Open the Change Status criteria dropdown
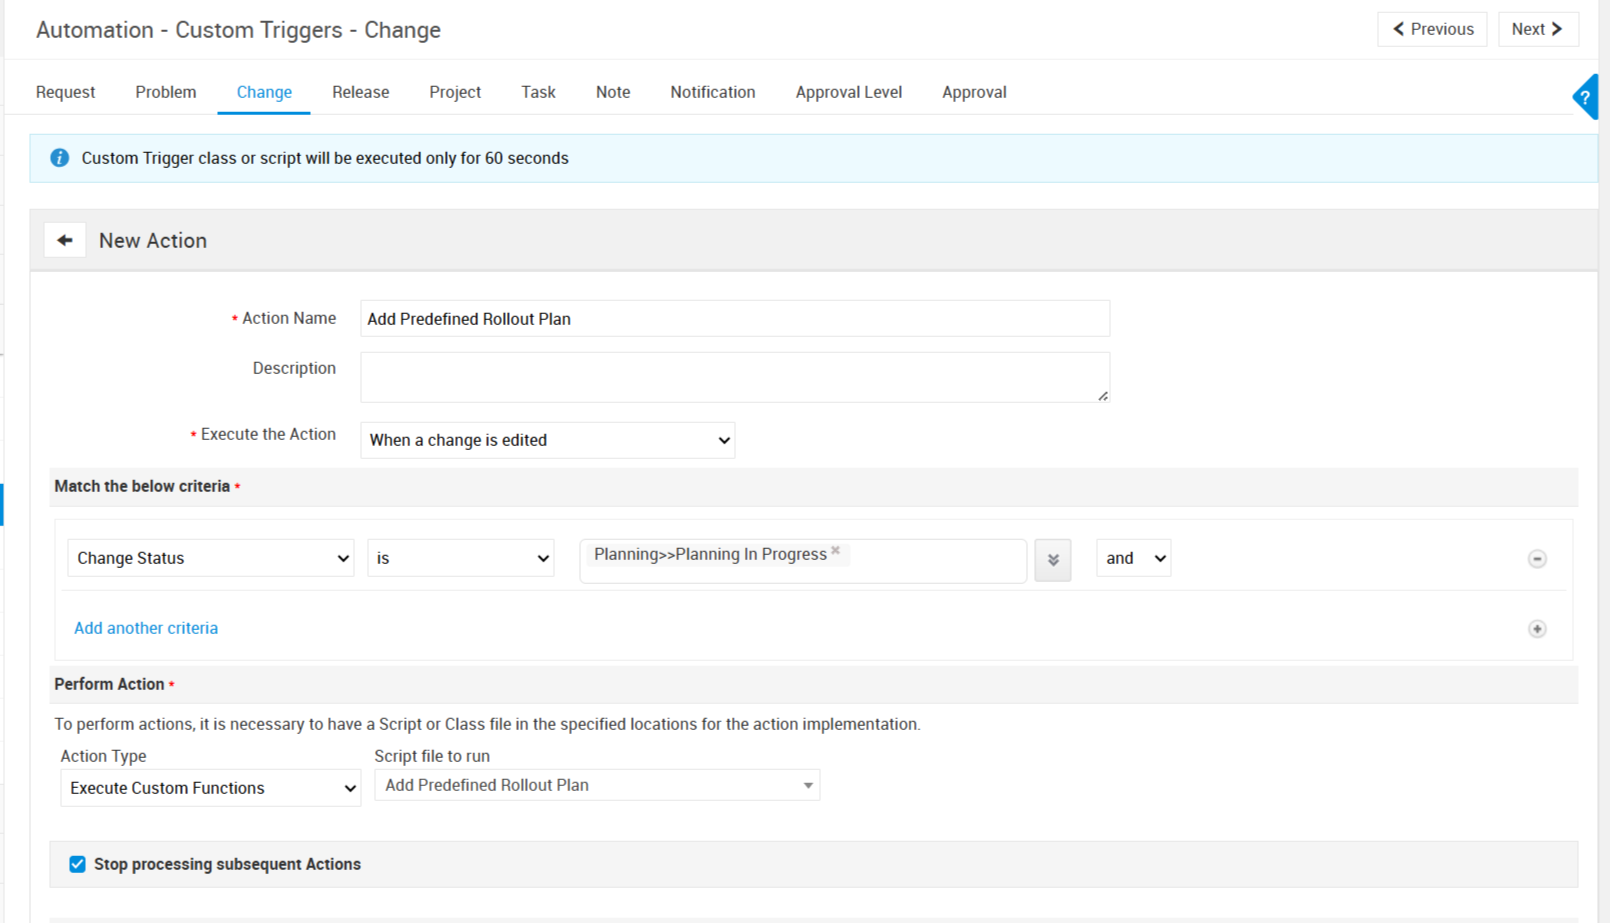The height and width of the screenshot is (923, 1610). click(210, 558)
